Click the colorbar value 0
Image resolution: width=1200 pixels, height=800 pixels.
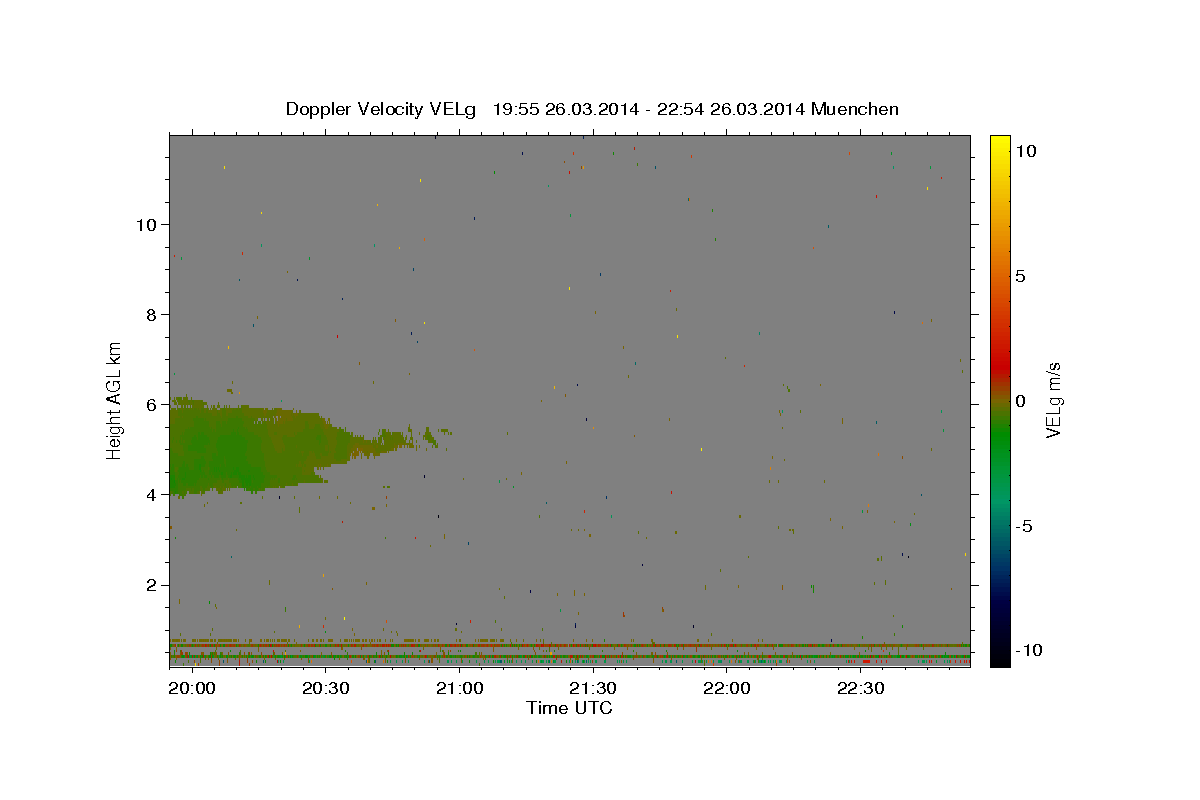[x=1020, y=401]
